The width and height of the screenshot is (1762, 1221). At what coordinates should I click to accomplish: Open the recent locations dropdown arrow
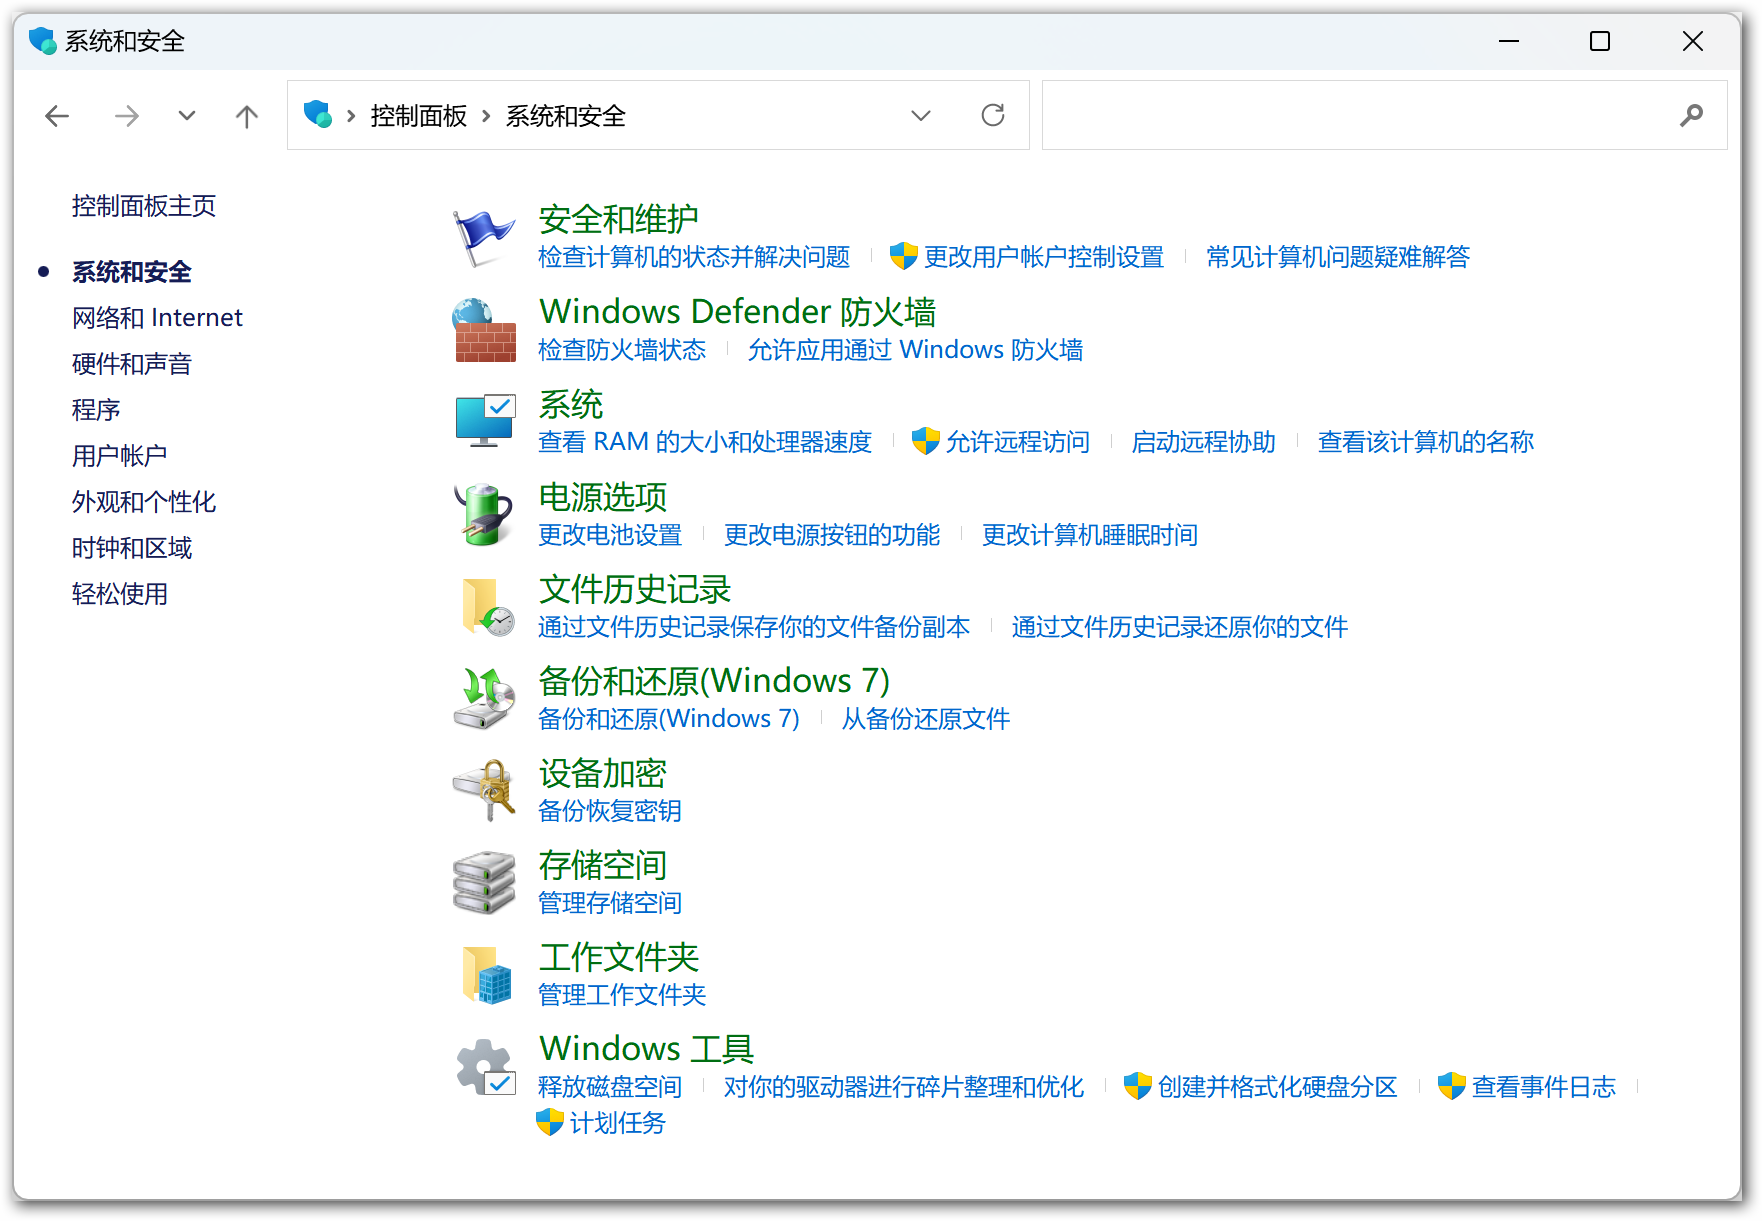point(187,116)
